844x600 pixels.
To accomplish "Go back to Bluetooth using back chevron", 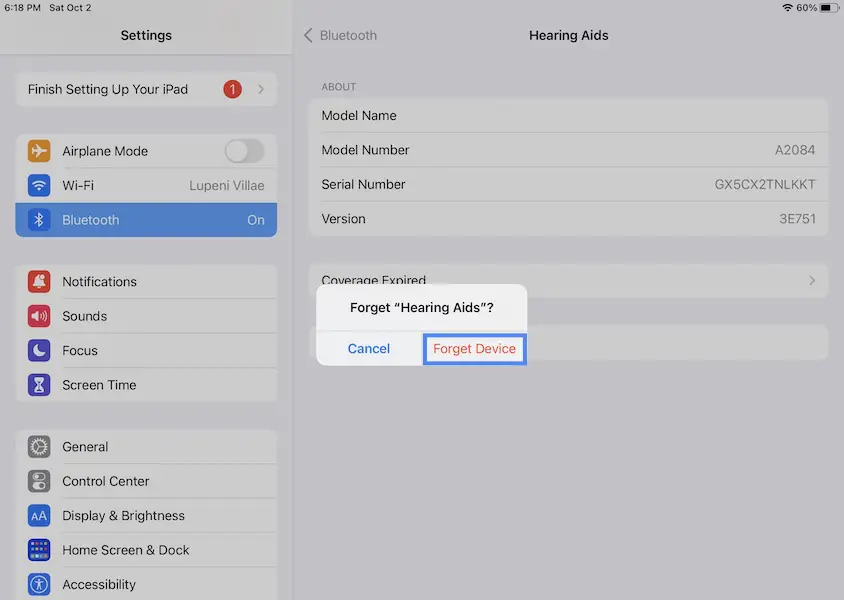I will (308, 35).
